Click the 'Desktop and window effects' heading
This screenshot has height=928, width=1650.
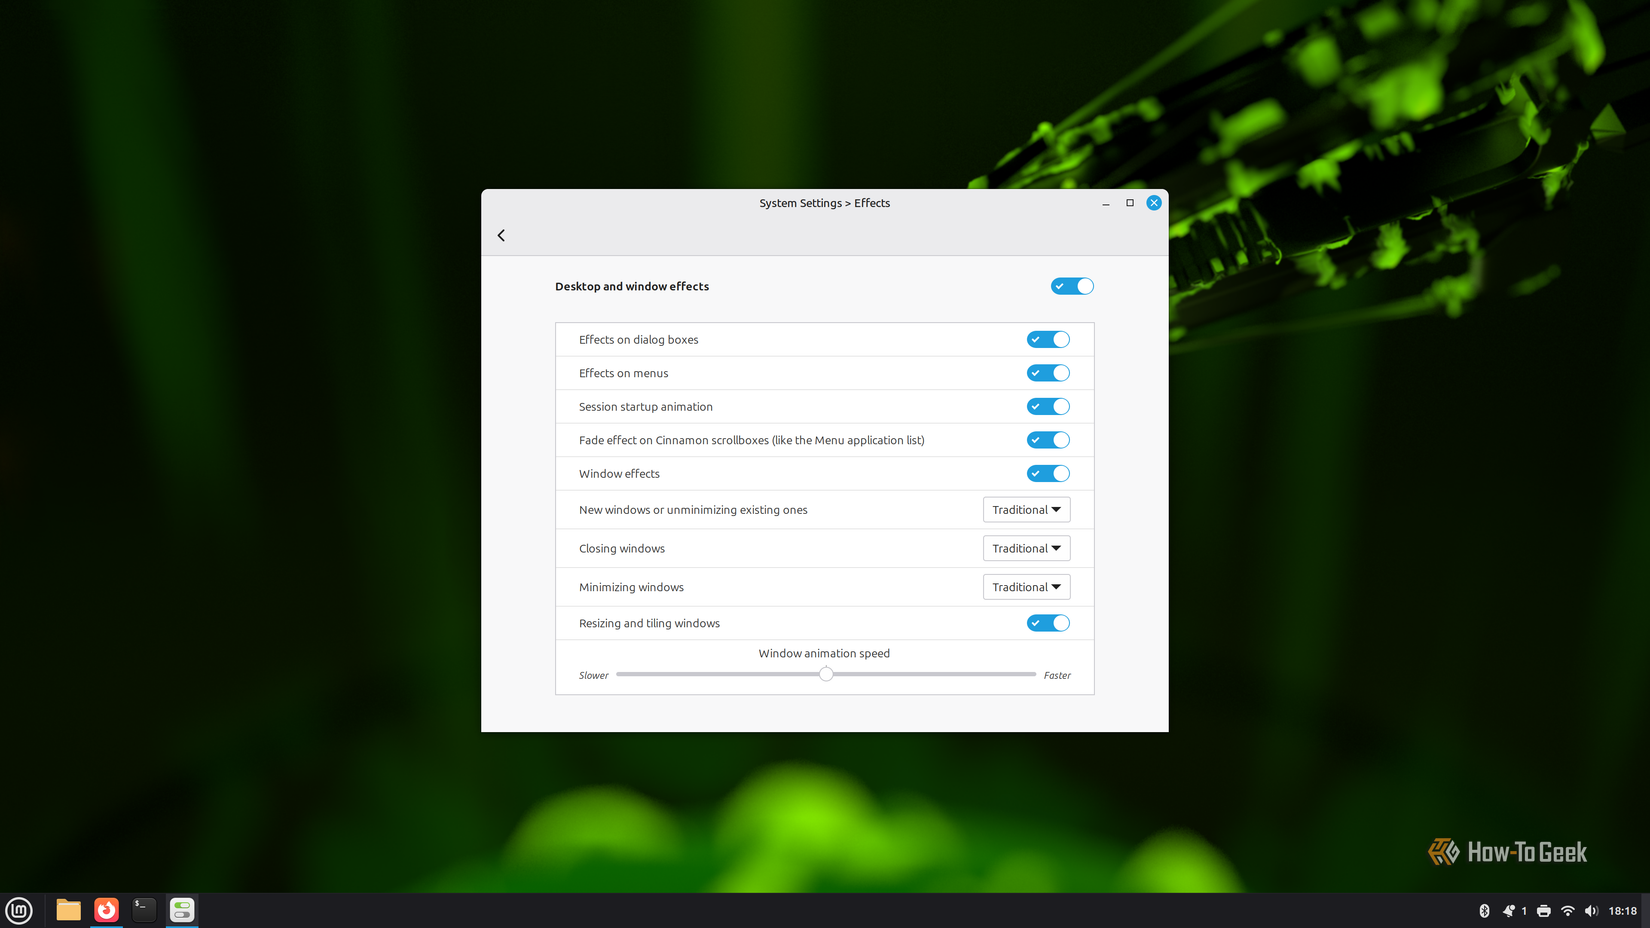pos(632,286)
